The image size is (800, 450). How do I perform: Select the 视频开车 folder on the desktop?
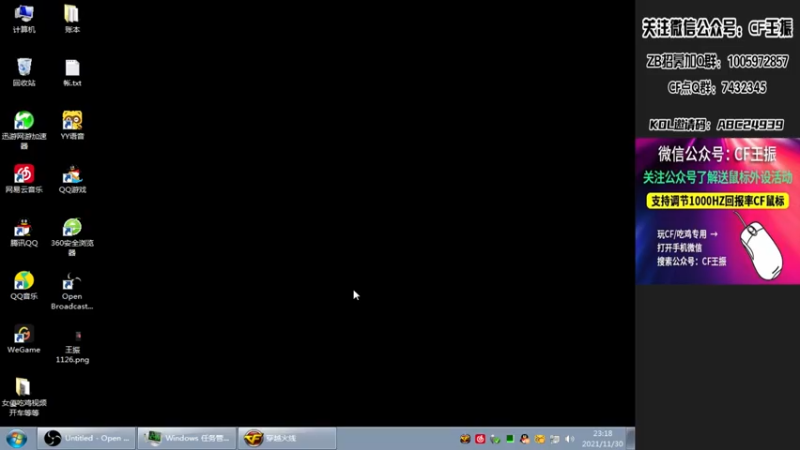click(x=24, y=397)
